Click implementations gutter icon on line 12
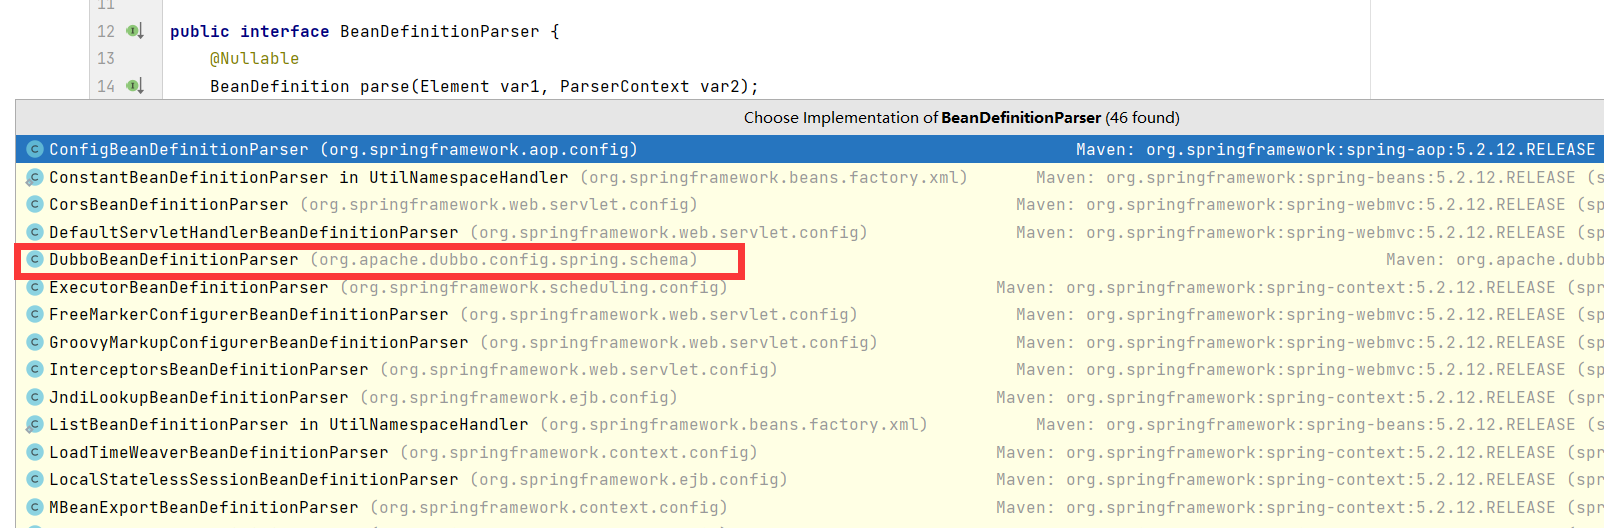This screenshot has width=1604, height=528. click(135, 31)
